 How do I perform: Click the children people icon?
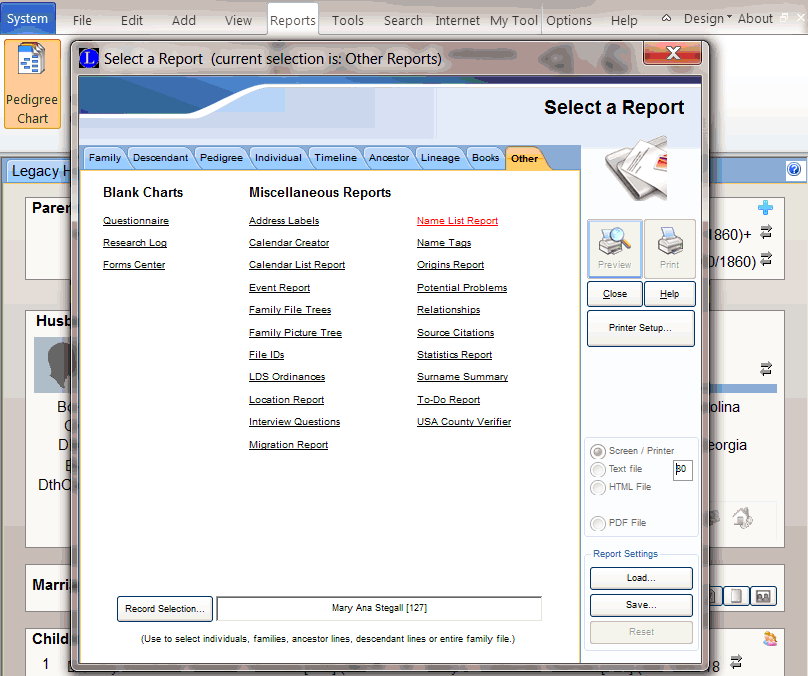coord(769,638)
